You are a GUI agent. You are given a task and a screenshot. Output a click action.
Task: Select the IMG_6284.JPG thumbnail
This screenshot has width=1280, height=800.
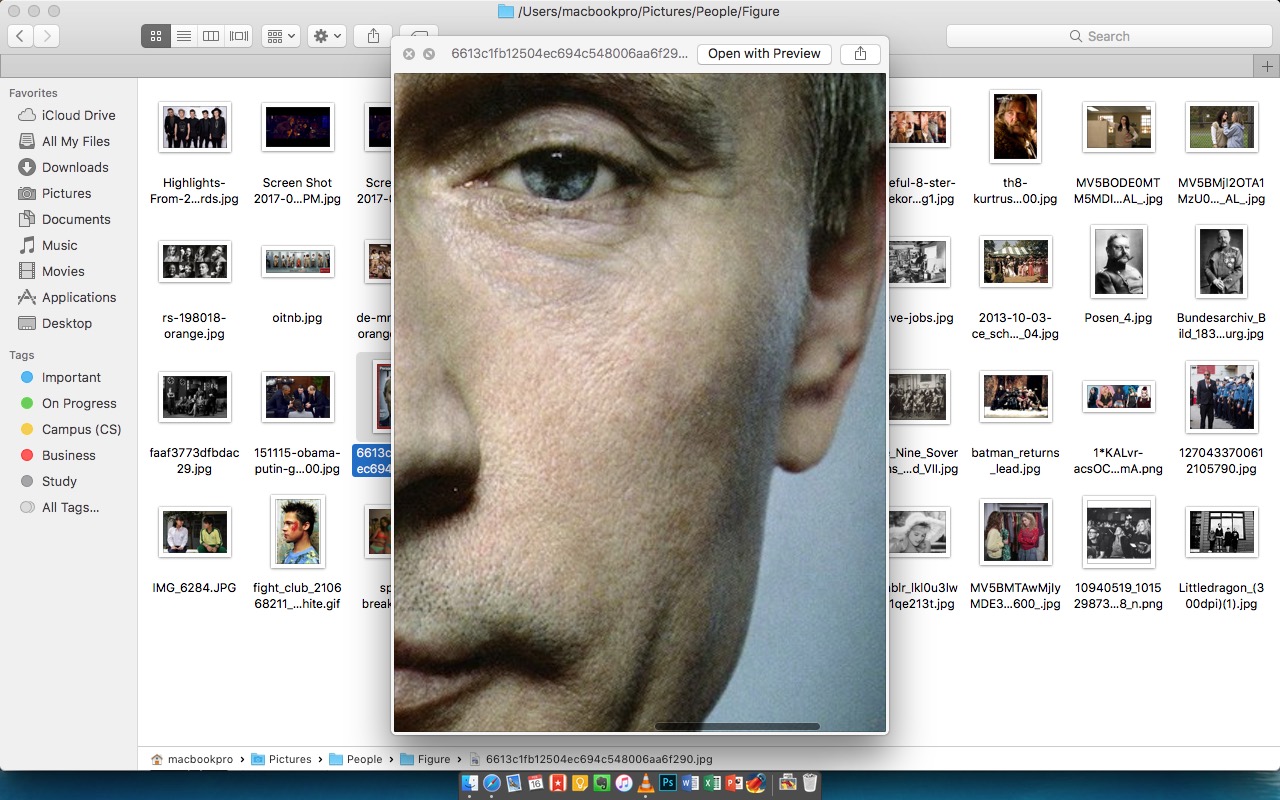[x=195, y=532]
